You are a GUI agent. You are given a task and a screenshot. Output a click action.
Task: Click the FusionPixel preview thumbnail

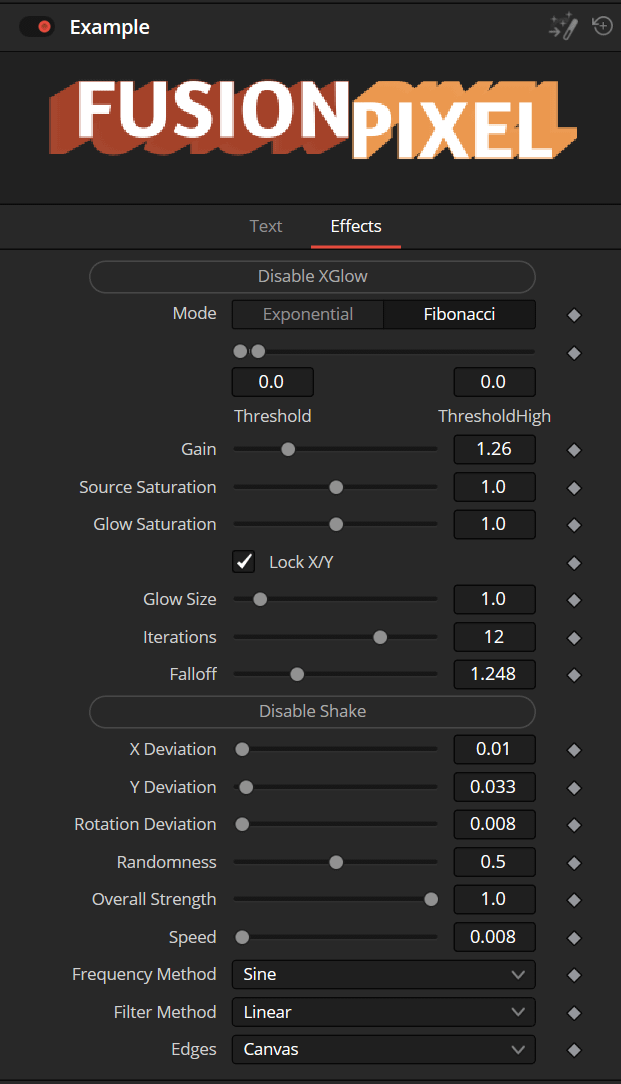point(313,120)
